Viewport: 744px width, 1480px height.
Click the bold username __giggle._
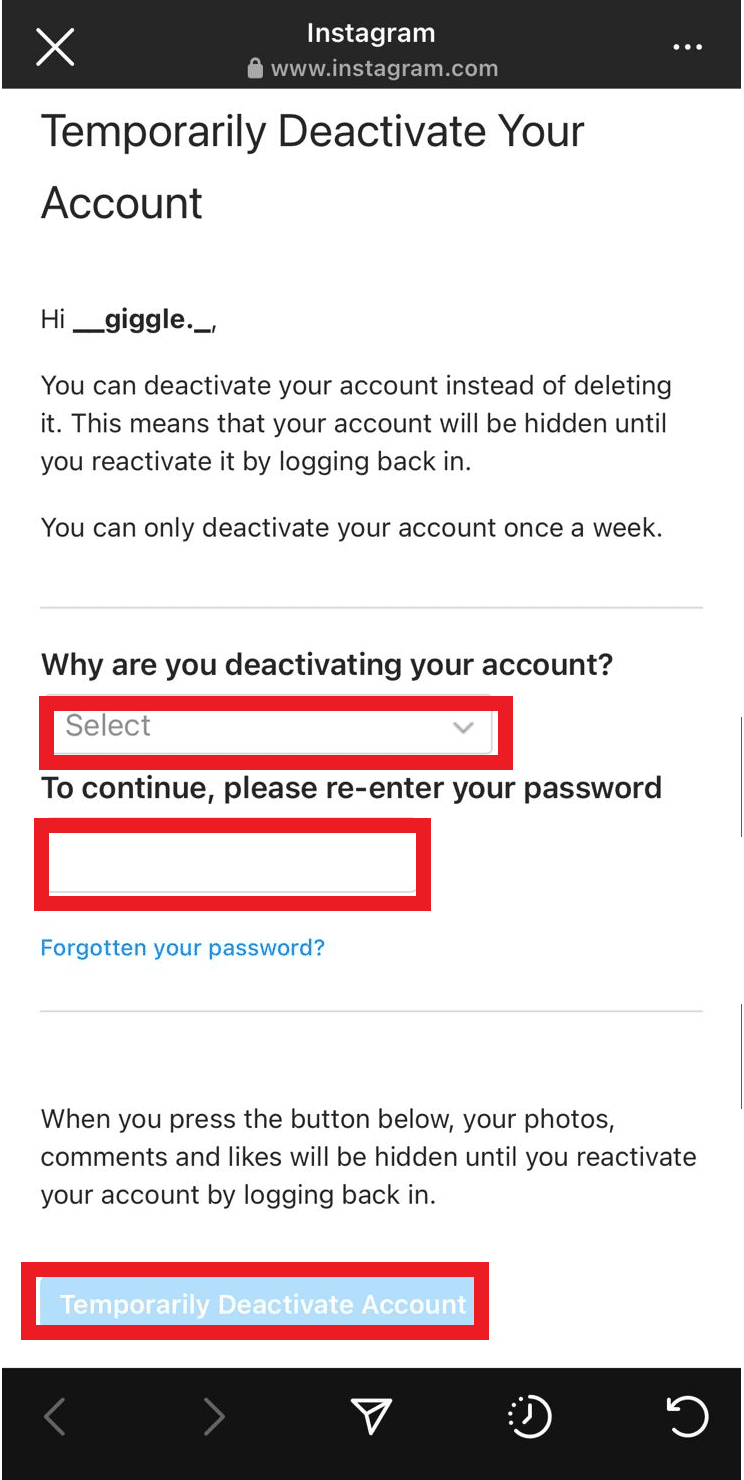coord(142,320)
